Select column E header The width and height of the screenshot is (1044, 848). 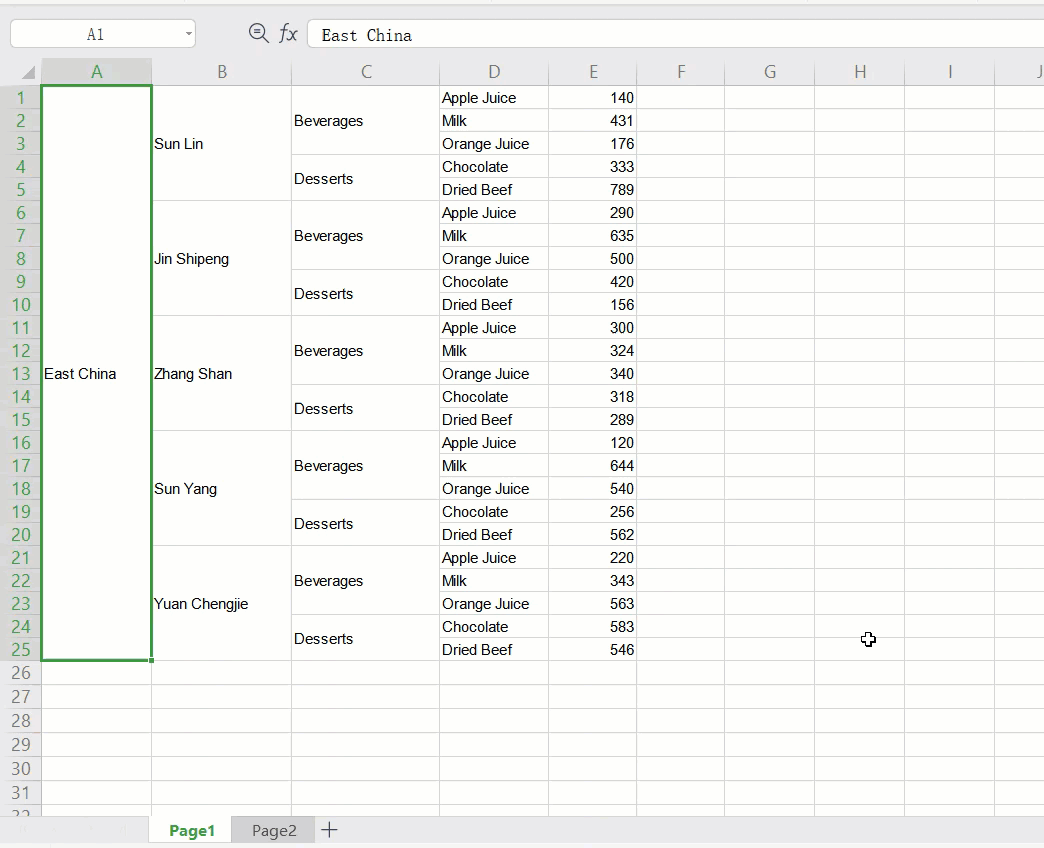[593, 72]
